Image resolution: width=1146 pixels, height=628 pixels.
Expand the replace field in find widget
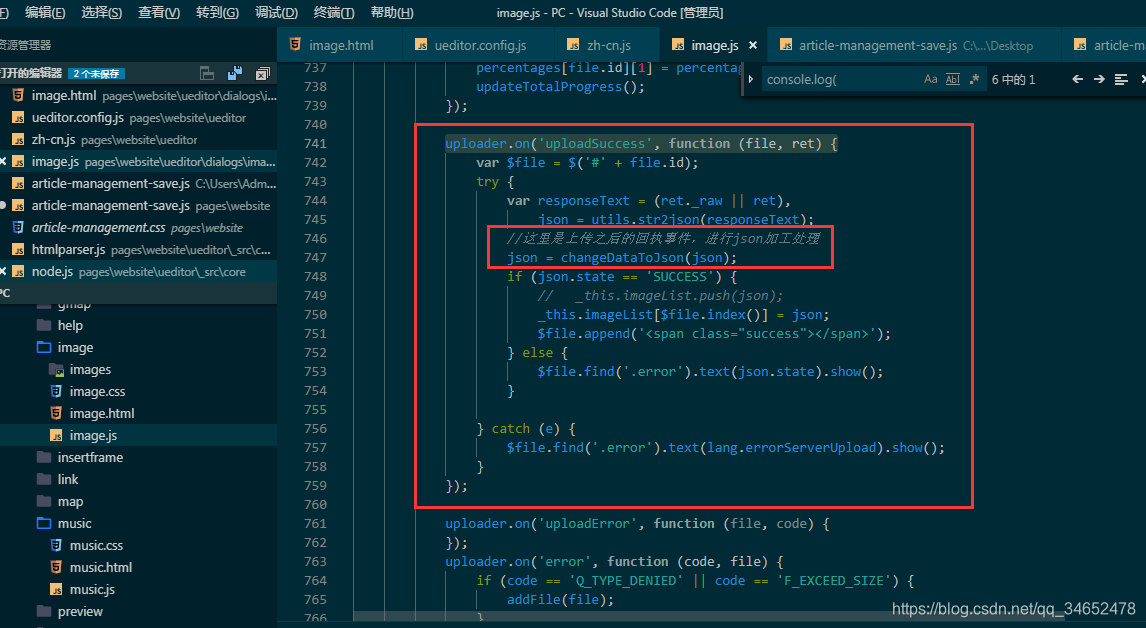751,79
